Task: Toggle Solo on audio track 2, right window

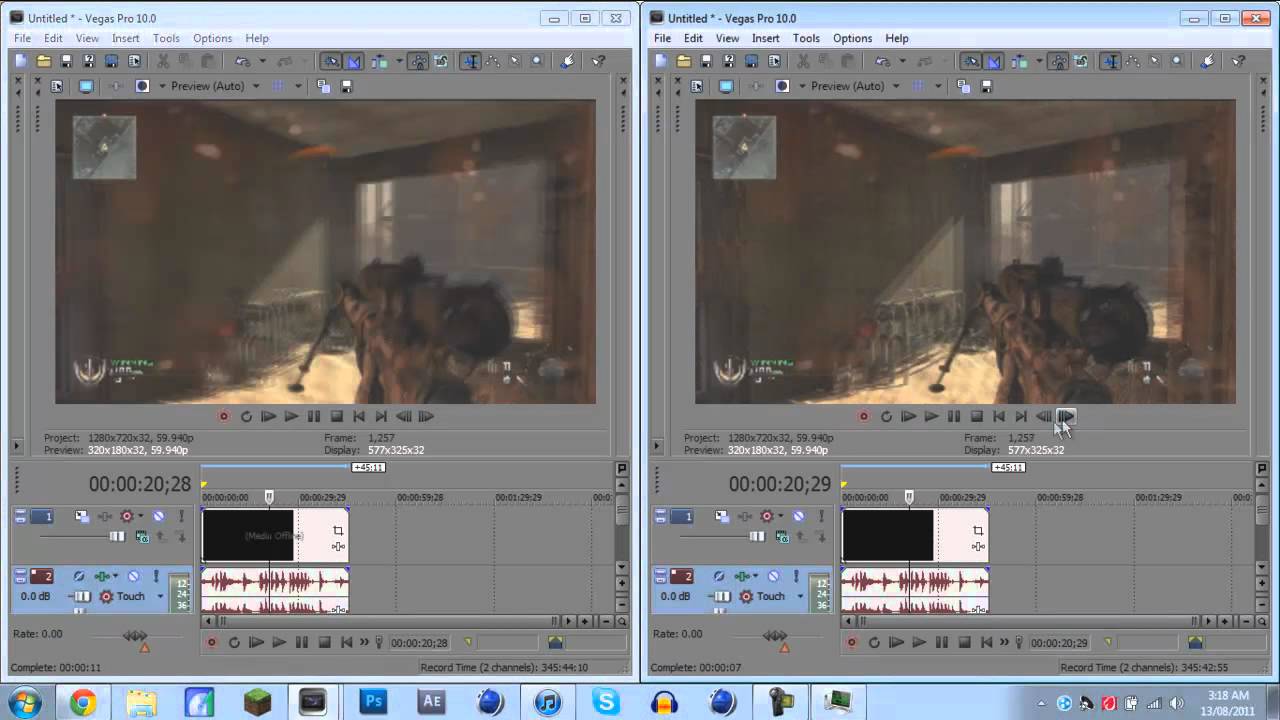Action: coord(796,576)
